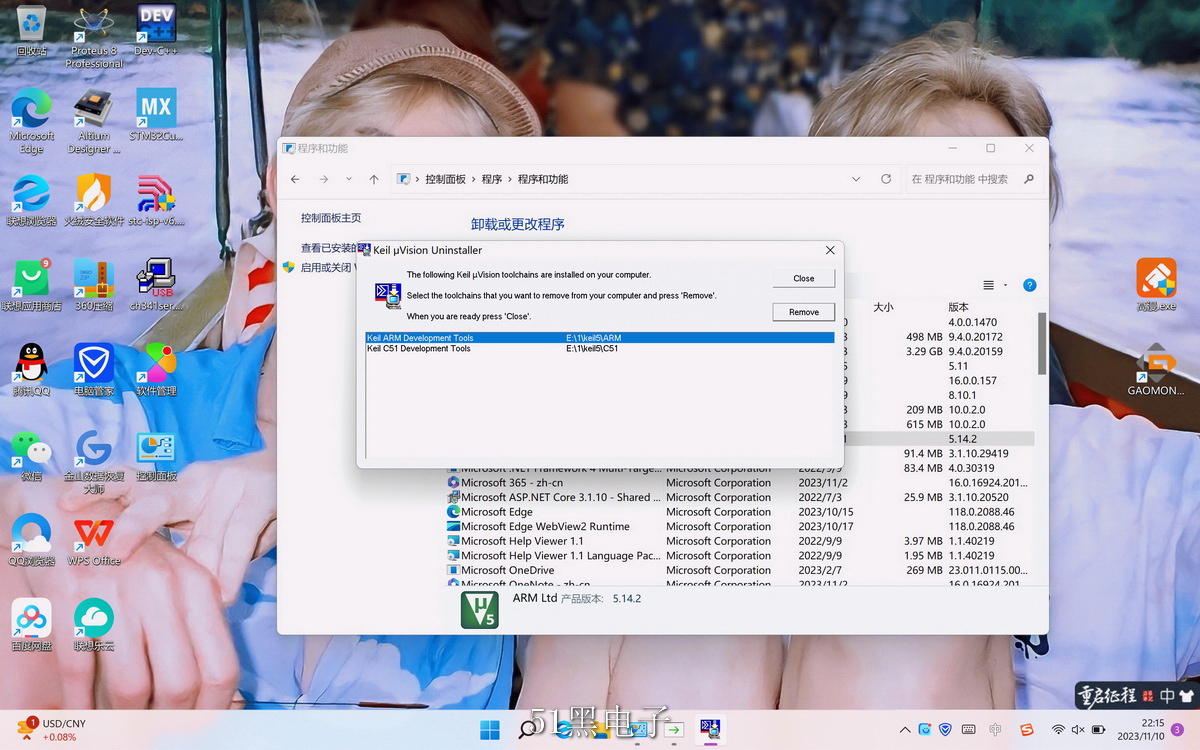Select Keil C51 Development Tools row

pyautogui.click(x=600, y=349)
